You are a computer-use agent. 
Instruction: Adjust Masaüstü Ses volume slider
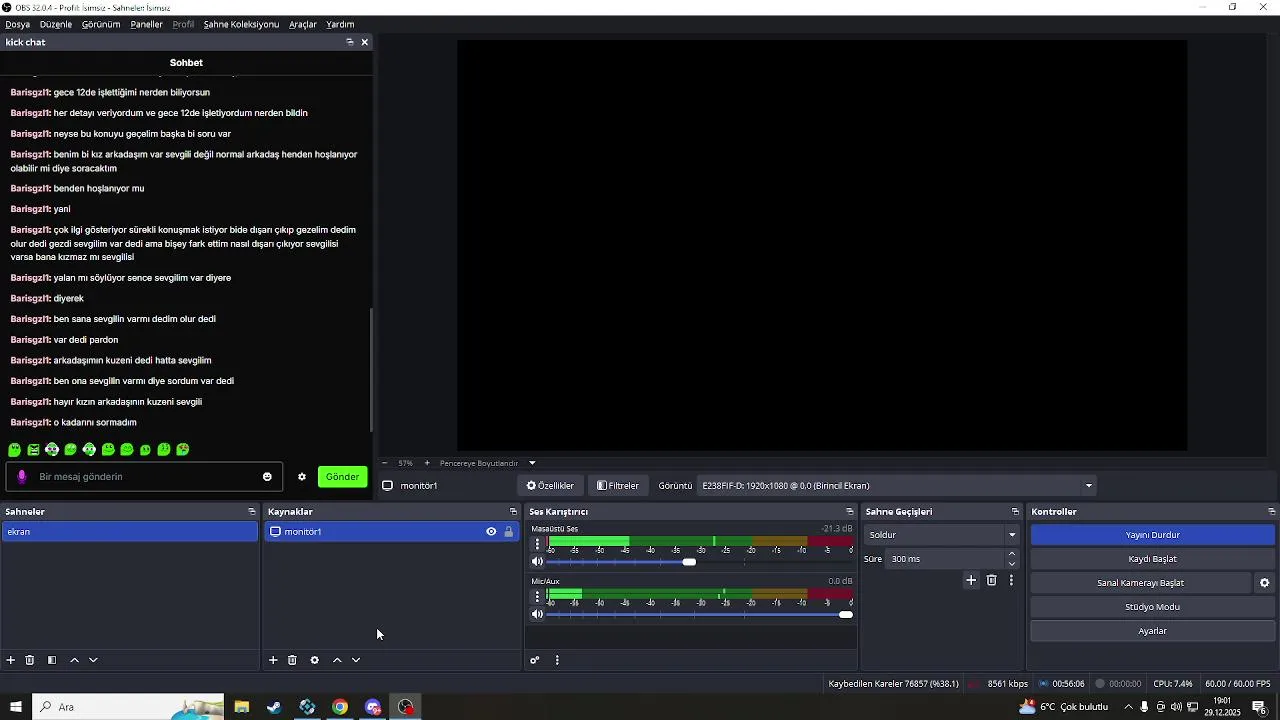click(689, 562)
